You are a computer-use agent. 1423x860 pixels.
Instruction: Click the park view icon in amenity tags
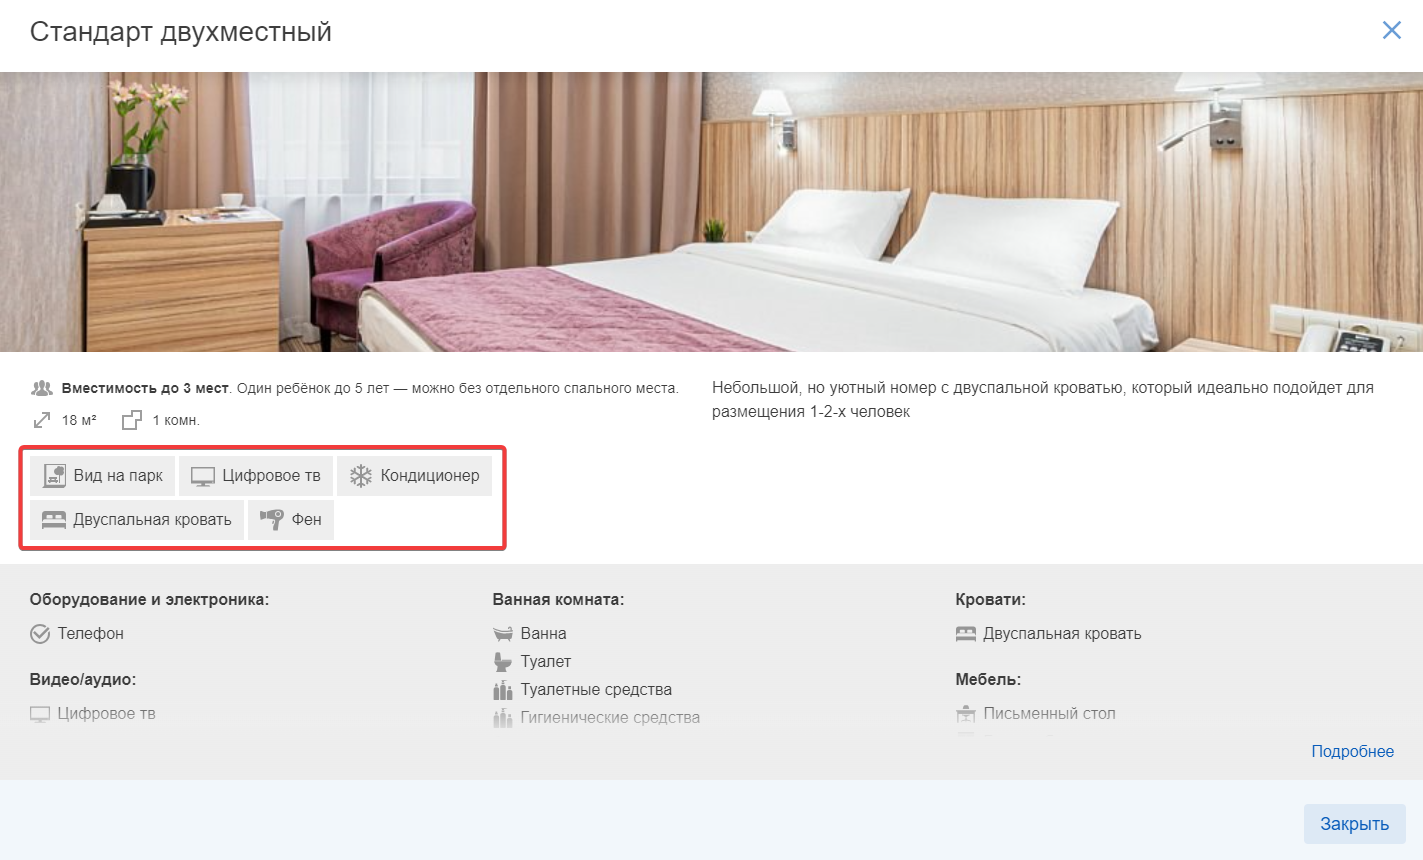tap(54, 476)
